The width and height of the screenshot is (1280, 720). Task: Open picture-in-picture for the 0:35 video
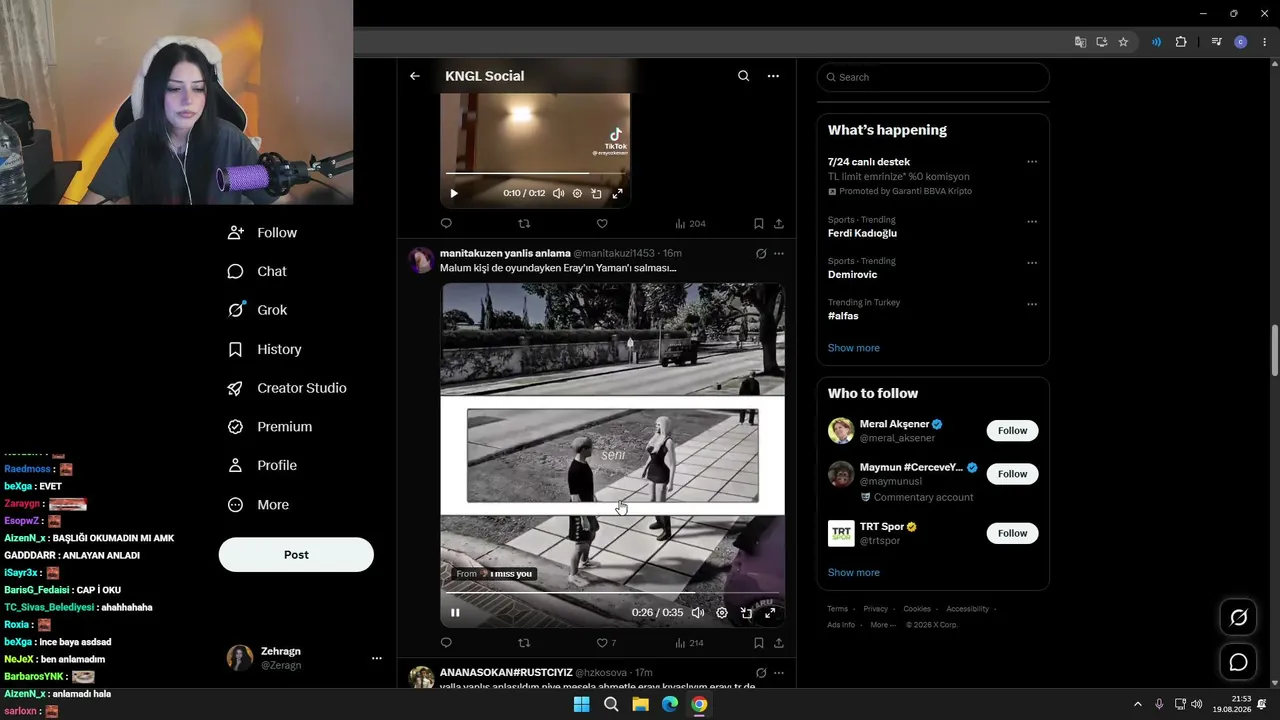click(x=746, y=613)
